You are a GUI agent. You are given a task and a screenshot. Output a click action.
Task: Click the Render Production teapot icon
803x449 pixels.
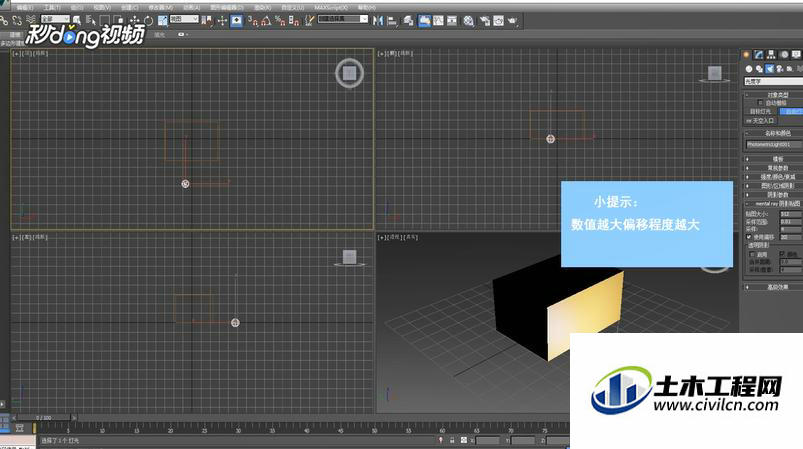point(513,20)
